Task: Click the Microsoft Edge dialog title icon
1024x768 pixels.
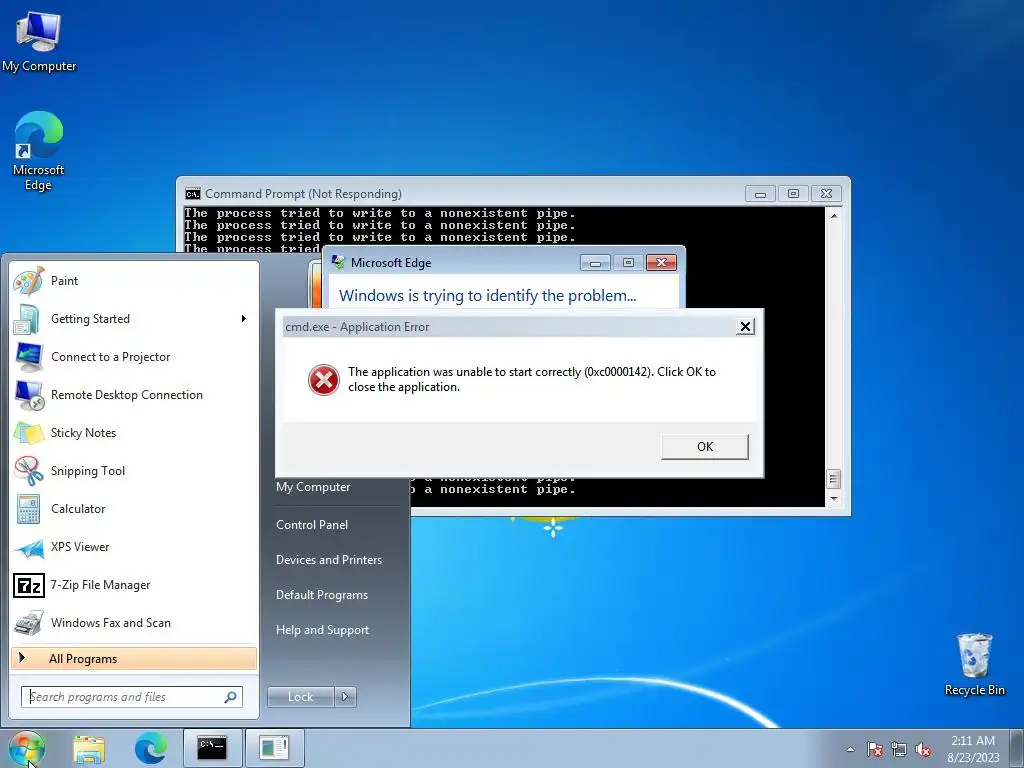Action: pyautogui.click(x=338, y=263)
